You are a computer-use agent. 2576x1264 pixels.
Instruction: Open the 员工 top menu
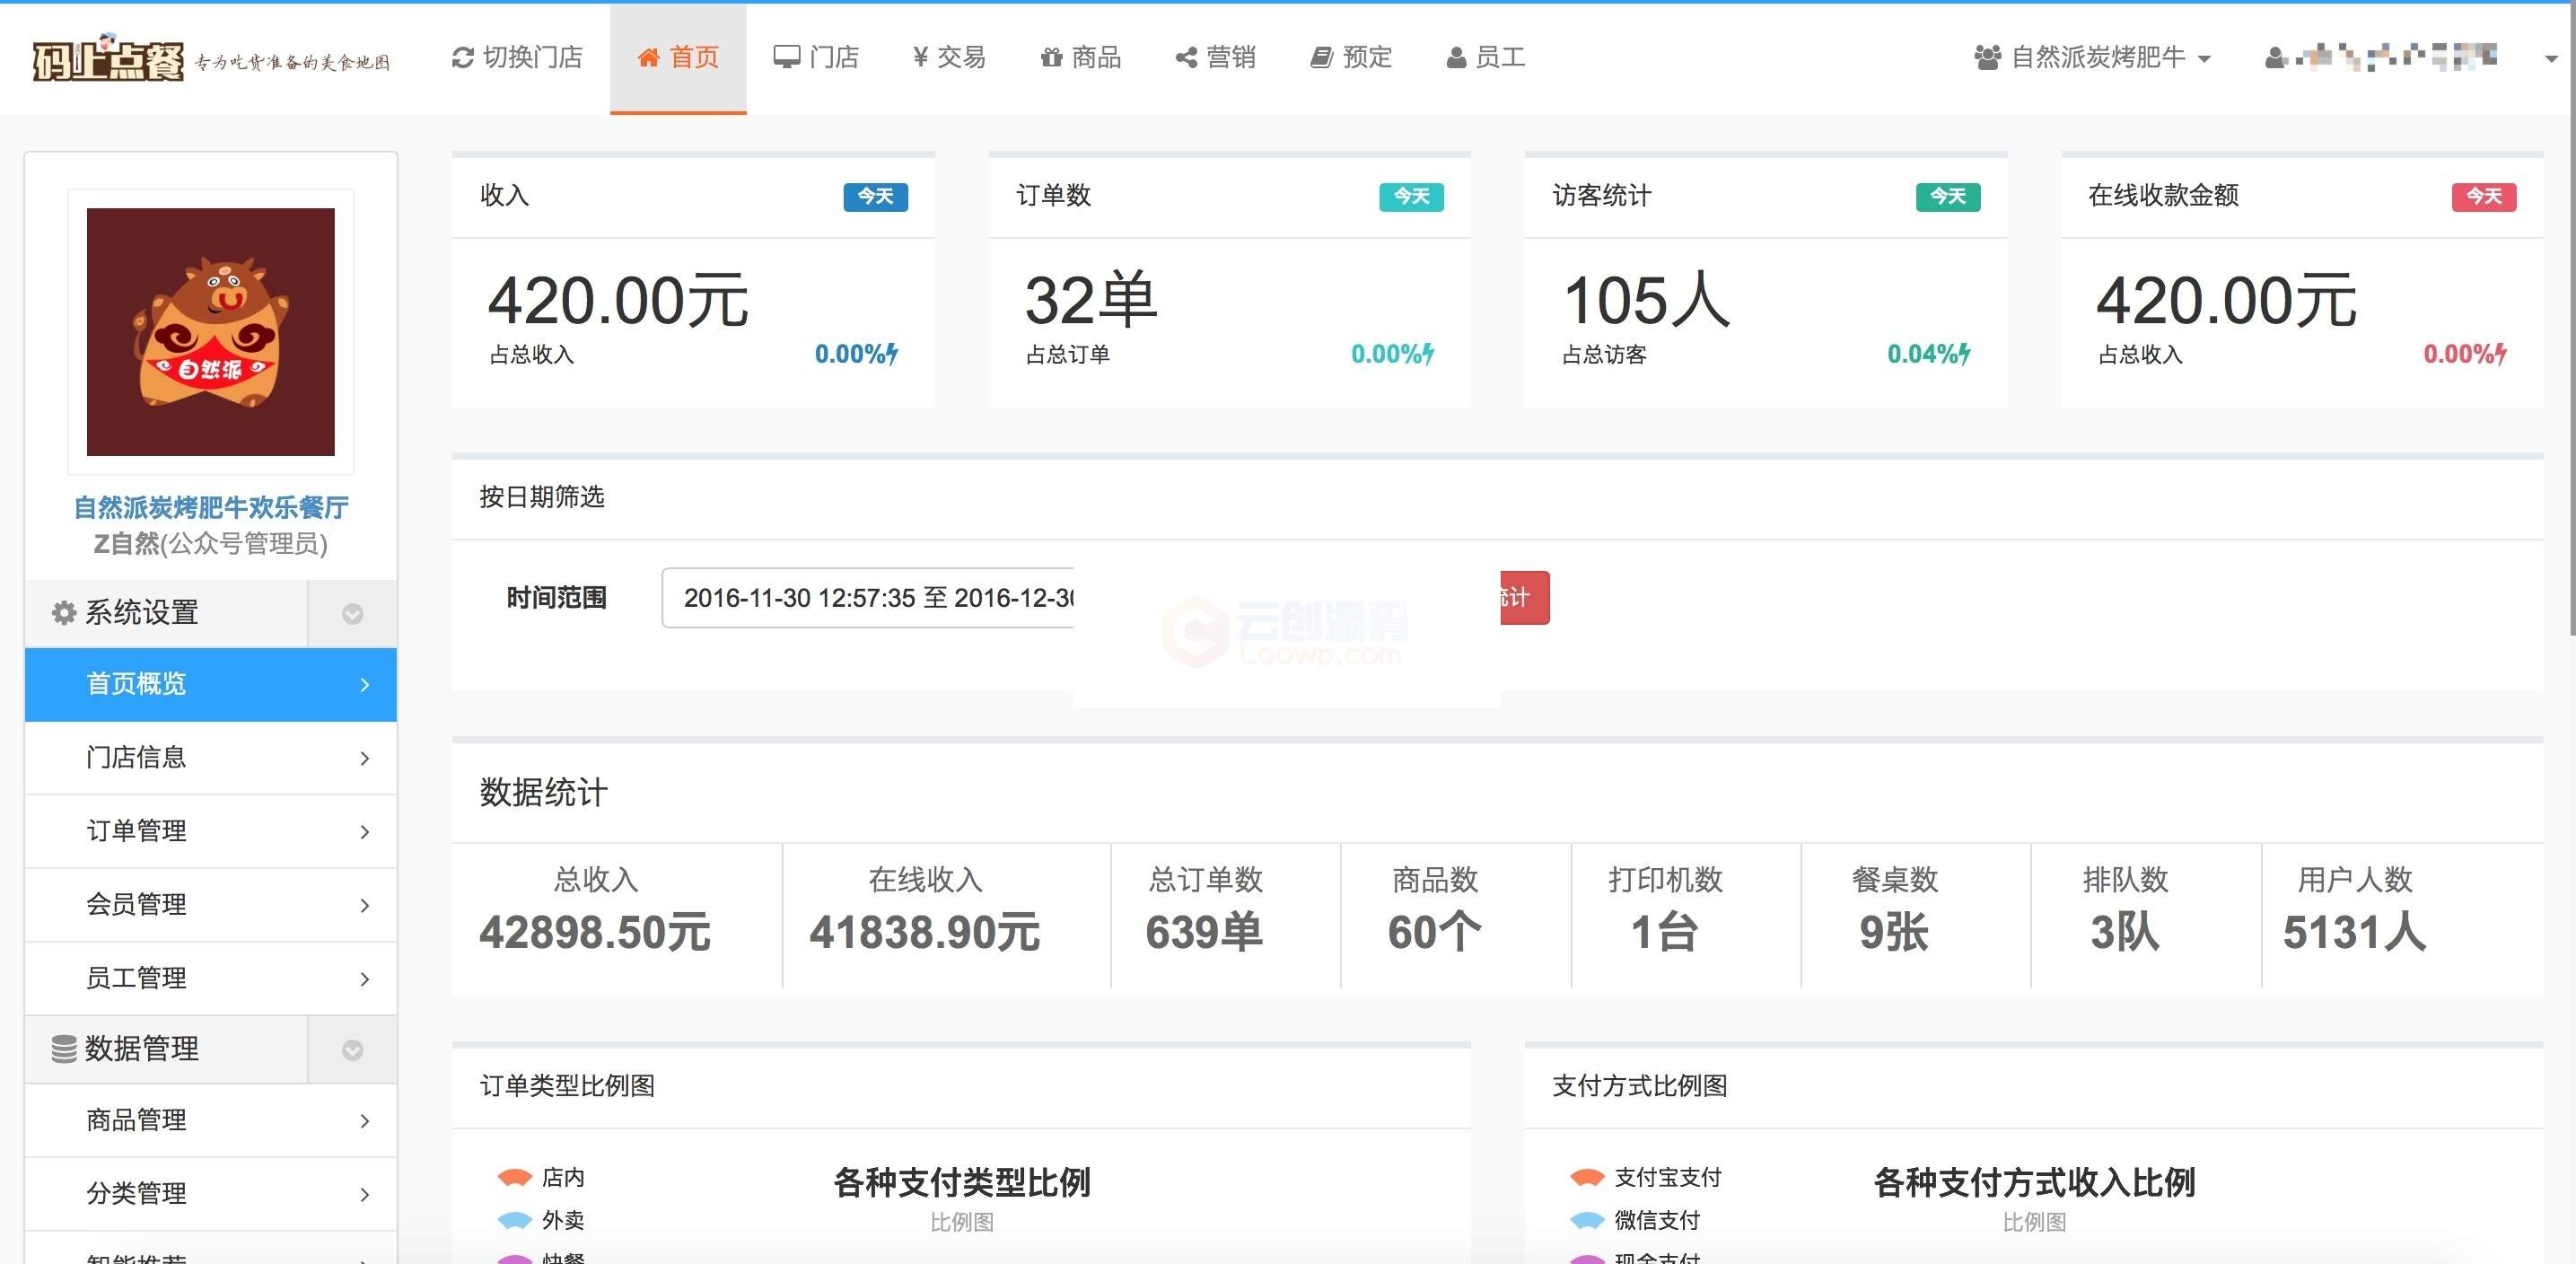[x=1485, y=58]
